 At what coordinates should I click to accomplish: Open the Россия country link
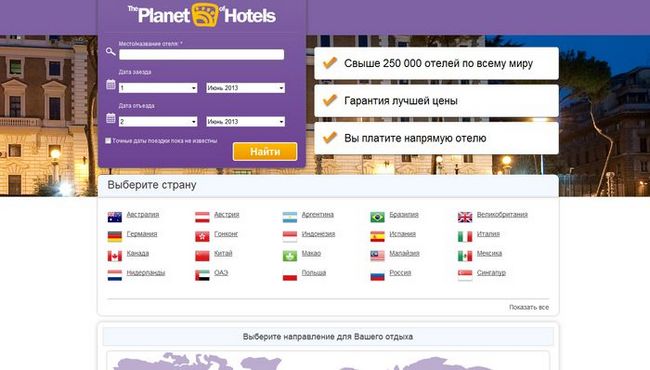click(x=400, y=273)
